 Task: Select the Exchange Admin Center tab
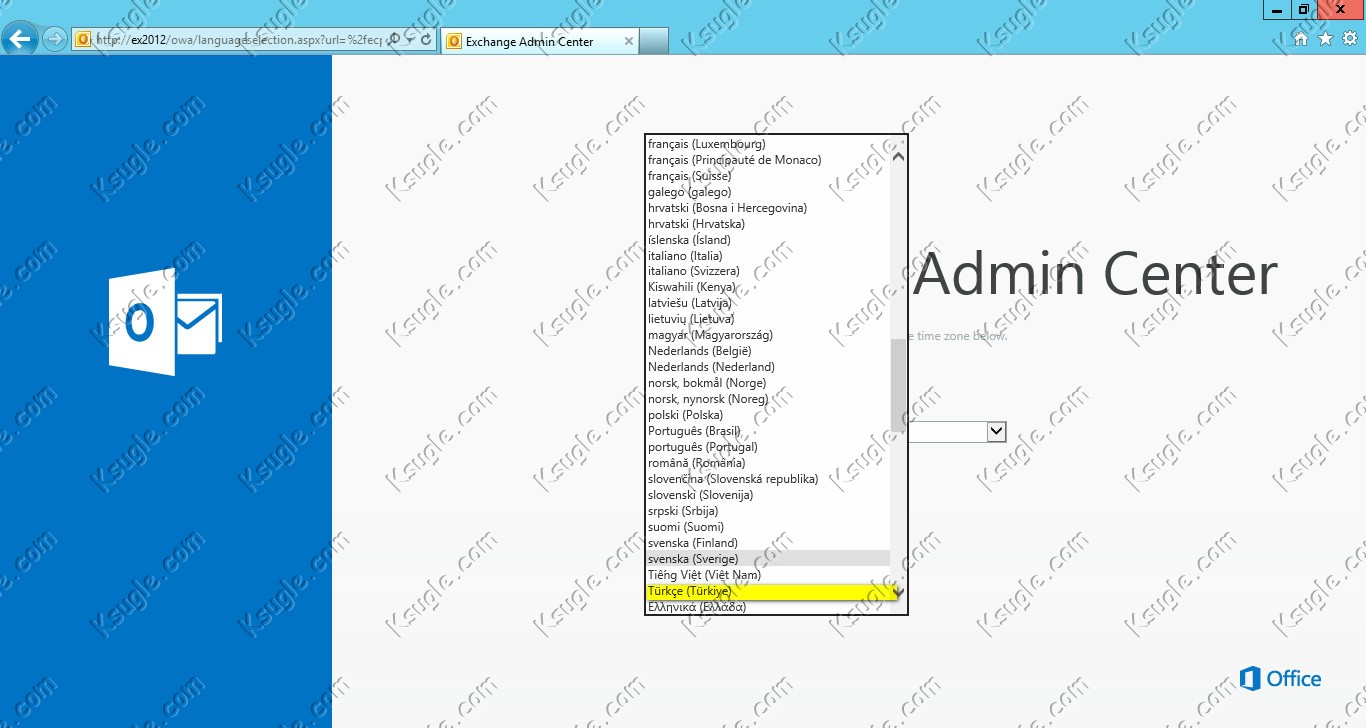click(x=540, y=41)
